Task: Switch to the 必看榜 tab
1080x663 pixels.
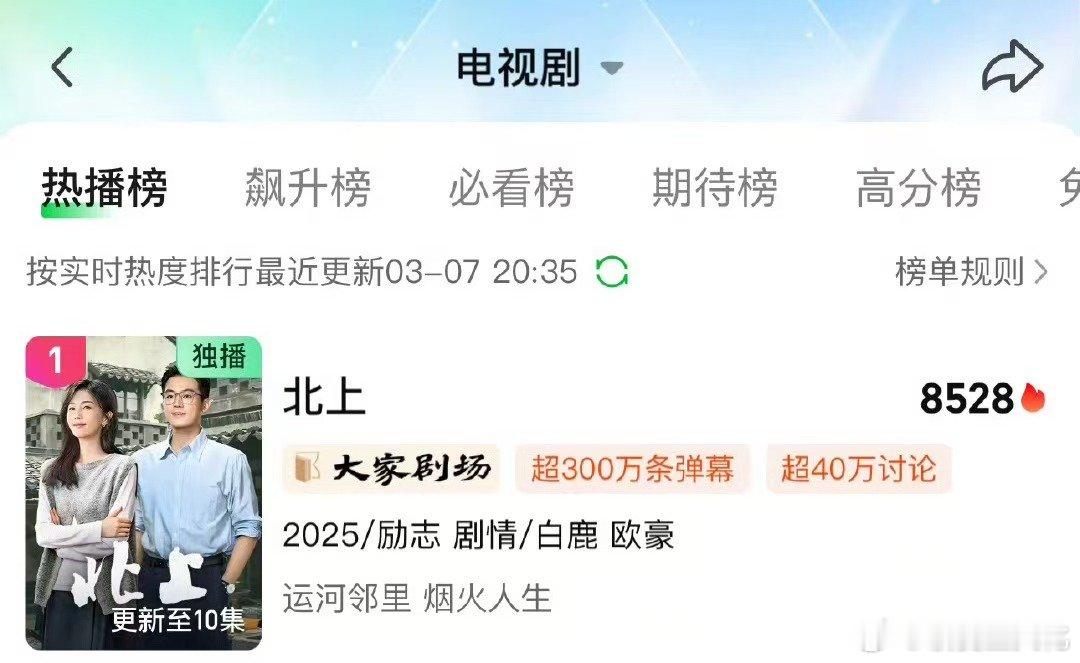Action: (512, 187)
